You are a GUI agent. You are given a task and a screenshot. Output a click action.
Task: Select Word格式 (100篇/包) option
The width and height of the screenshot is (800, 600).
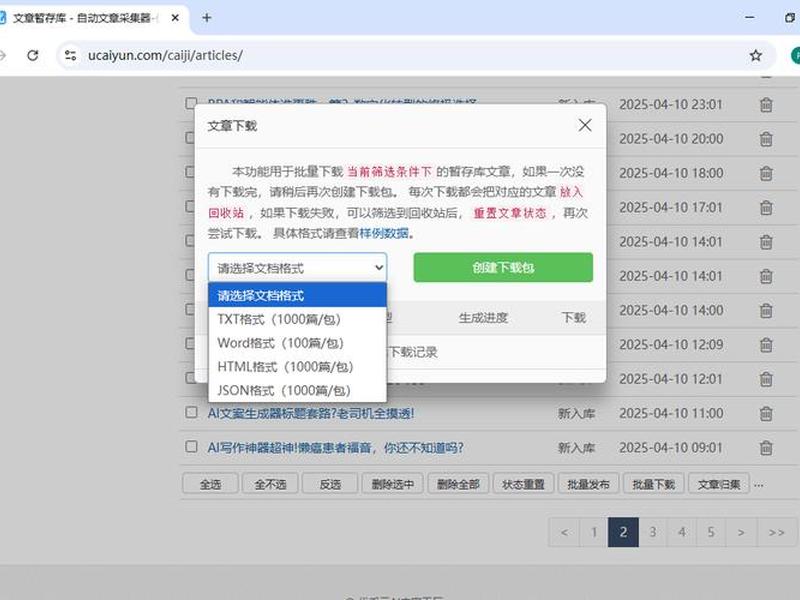click(297, 343)
